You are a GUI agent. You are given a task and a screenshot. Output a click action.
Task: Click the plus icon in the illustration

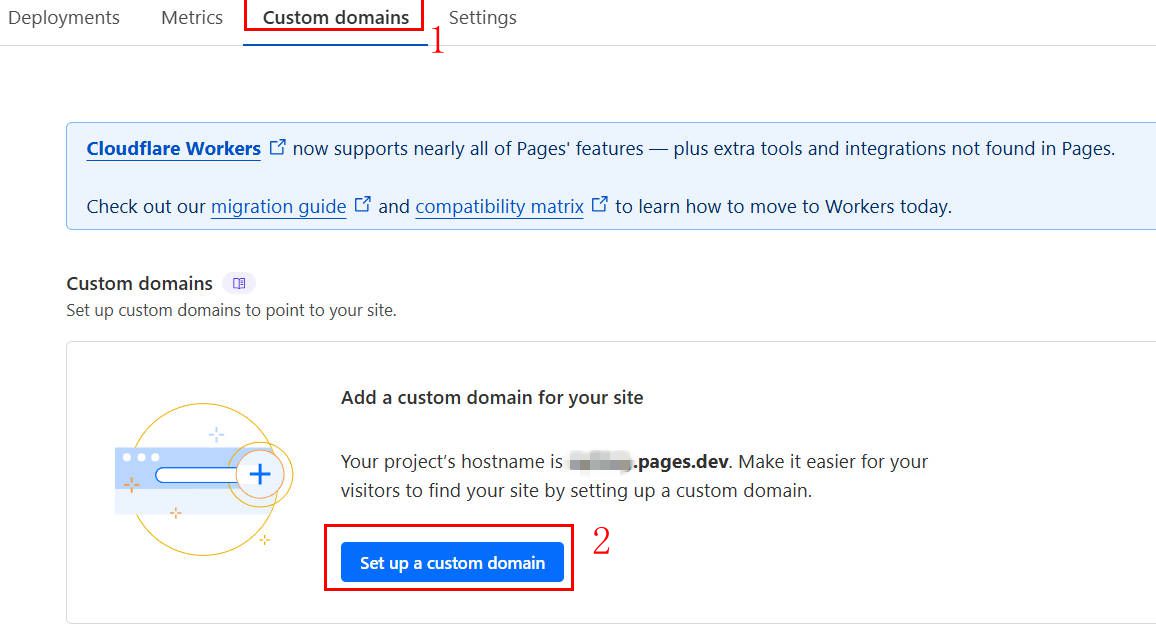260,474
